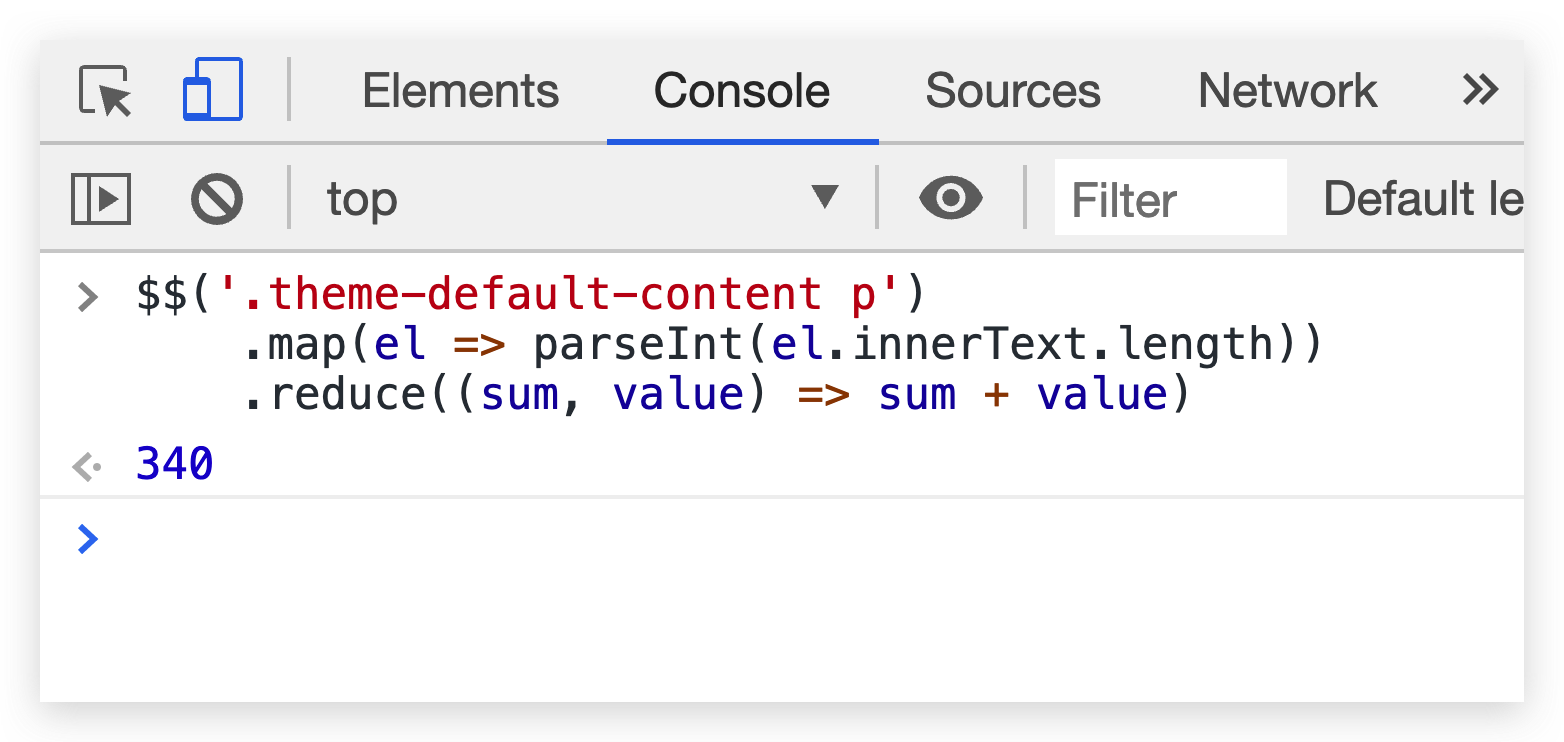Screen dimensions: 1564x742
Task: Open the 'top' JavaScript context selector
Action: [x=580, y=199]
